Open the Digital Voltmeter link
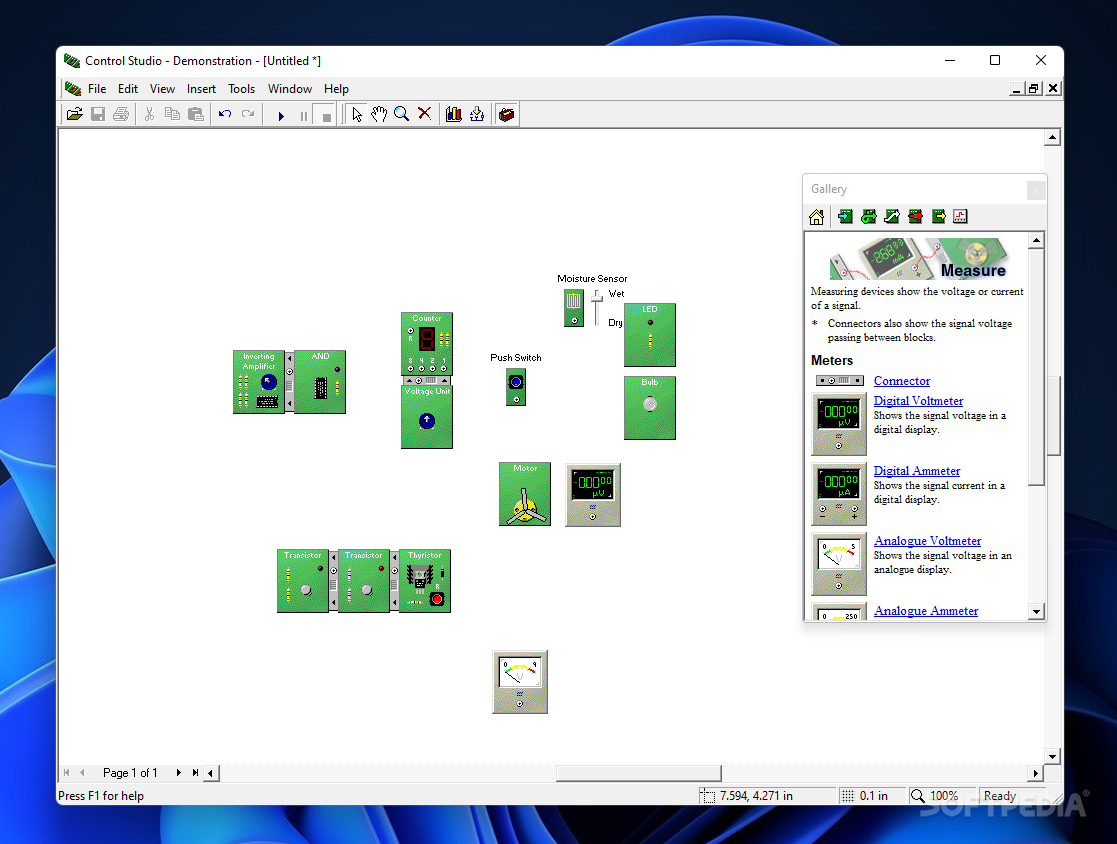The height and width of the screenshot is (844, 1117). coord(918,401)
